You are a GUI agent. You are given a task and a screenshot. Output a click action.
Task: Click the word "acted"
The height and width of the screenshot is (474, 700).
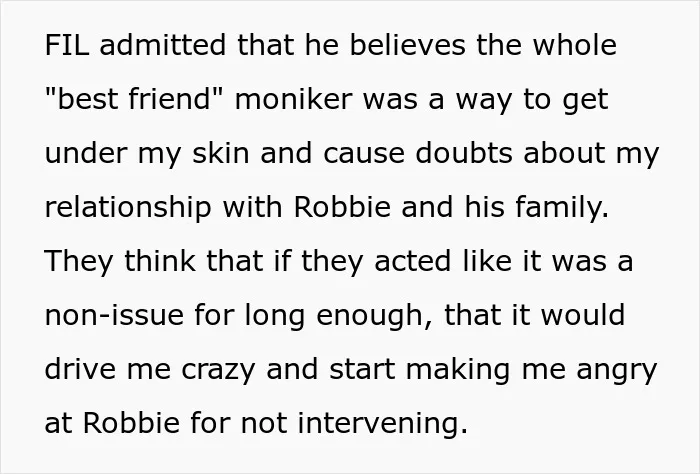[412, 261]
